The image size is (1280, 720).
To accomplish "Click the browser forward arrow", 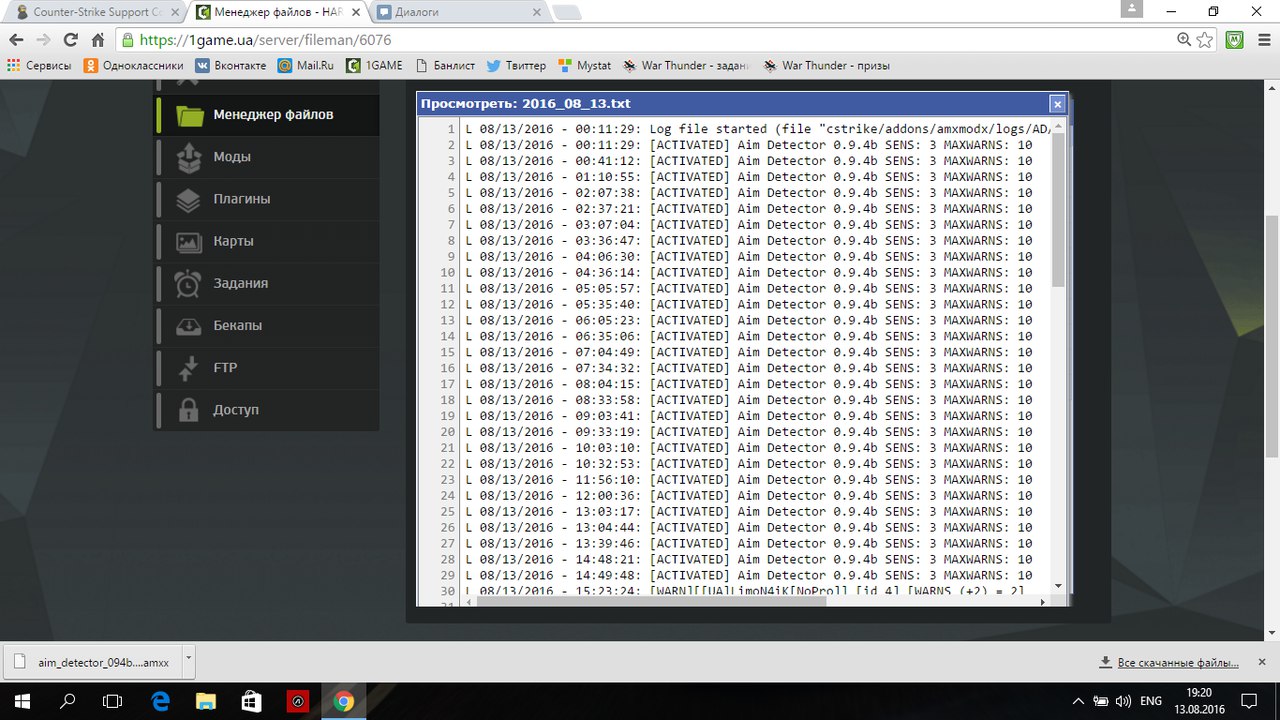I will [43, 40].
